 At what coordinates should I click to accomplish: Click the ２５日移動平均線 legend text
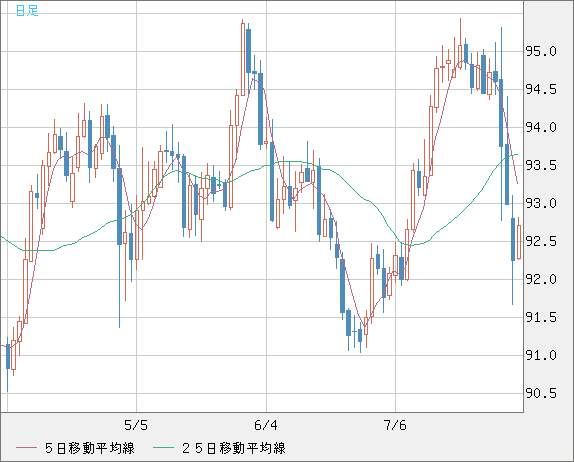234,448
